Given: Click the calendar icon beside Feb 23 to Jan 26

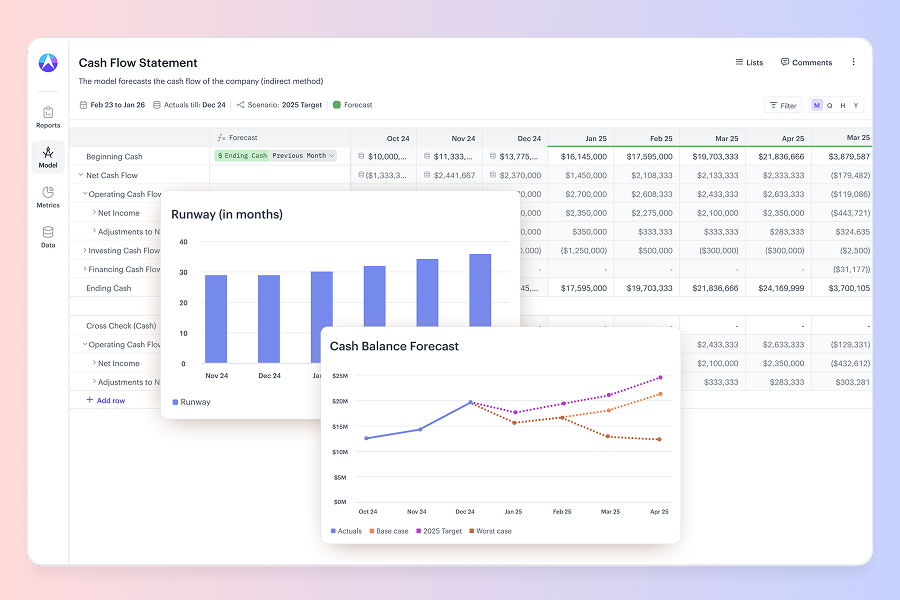Looking at the screenshot, I should (84, 105).
